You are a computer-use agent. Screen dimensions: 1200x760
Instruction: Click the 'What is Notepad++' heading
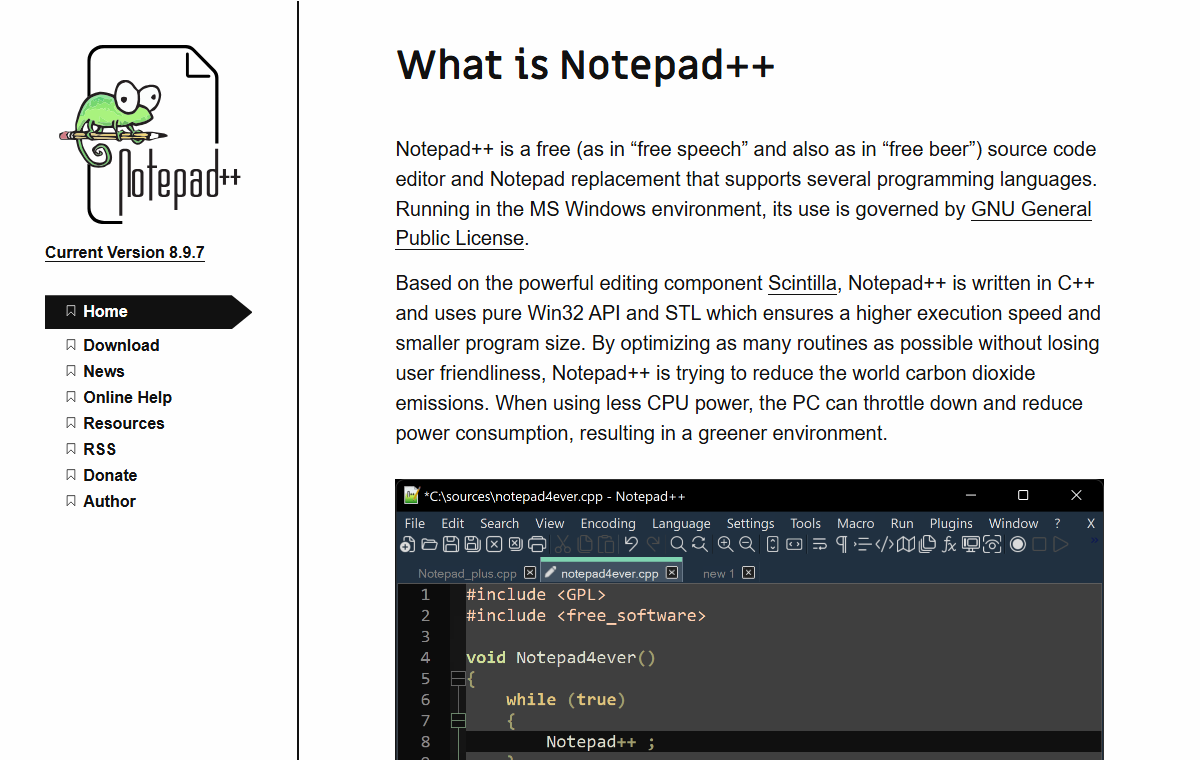point(586,65)
